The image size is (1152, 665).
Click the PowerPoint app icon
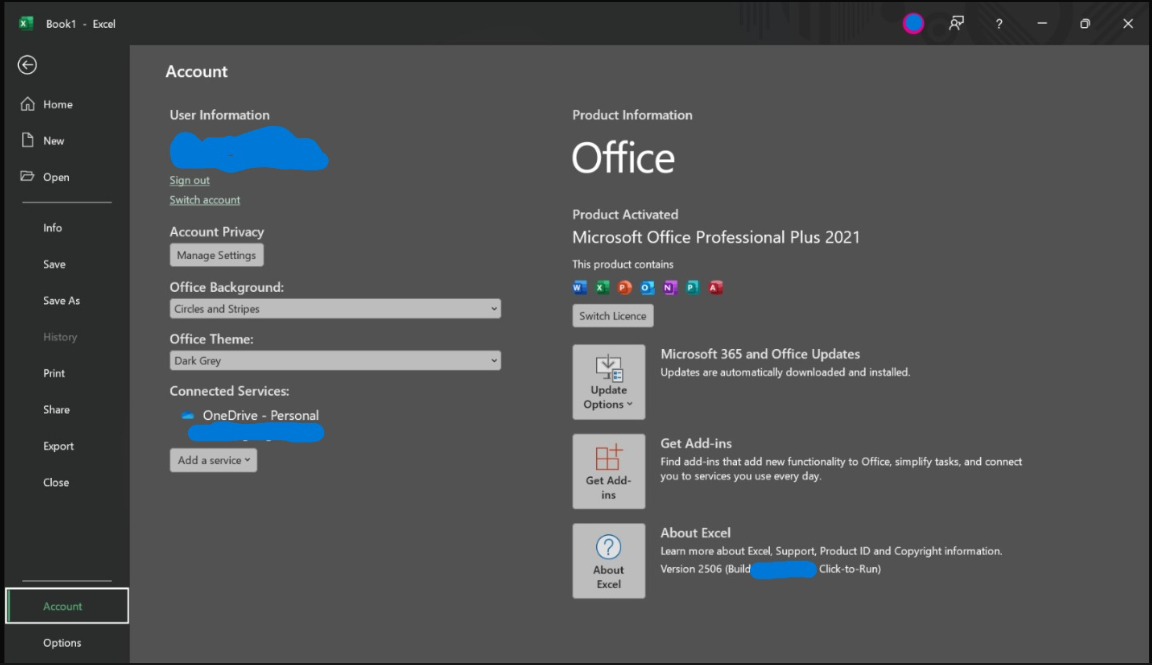pyautogui.click(x=624, y=287)
